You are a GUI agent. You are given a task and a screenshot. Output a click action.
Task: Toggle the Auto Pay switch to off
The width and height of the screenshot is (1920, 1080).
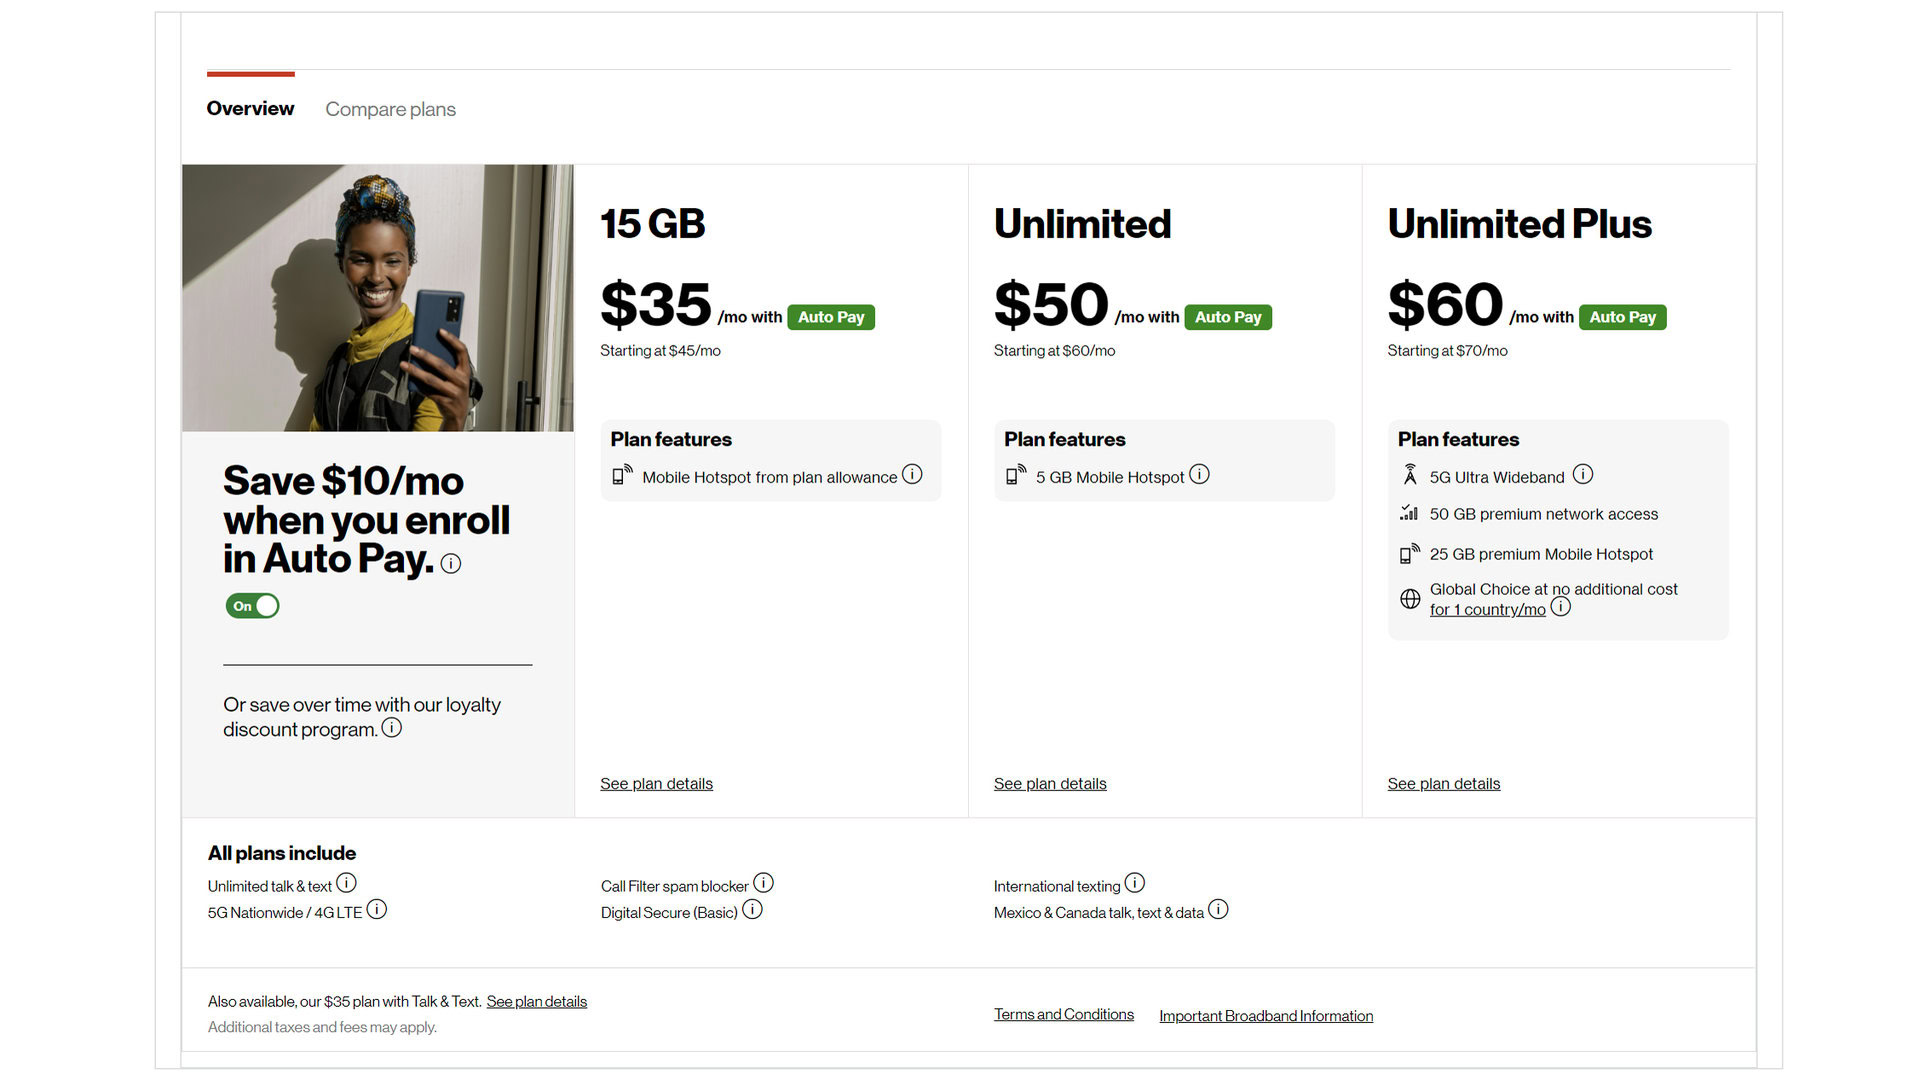pyautogui.click(x=251, y=605)
